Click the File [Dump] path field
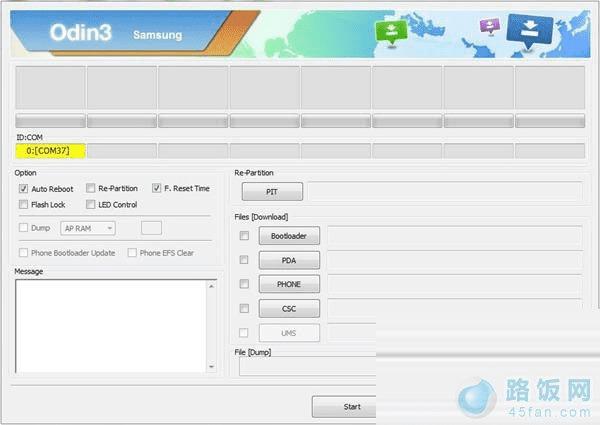Viewport: 600px width, 425px height. pyautogui.click(x=308, y=366)
